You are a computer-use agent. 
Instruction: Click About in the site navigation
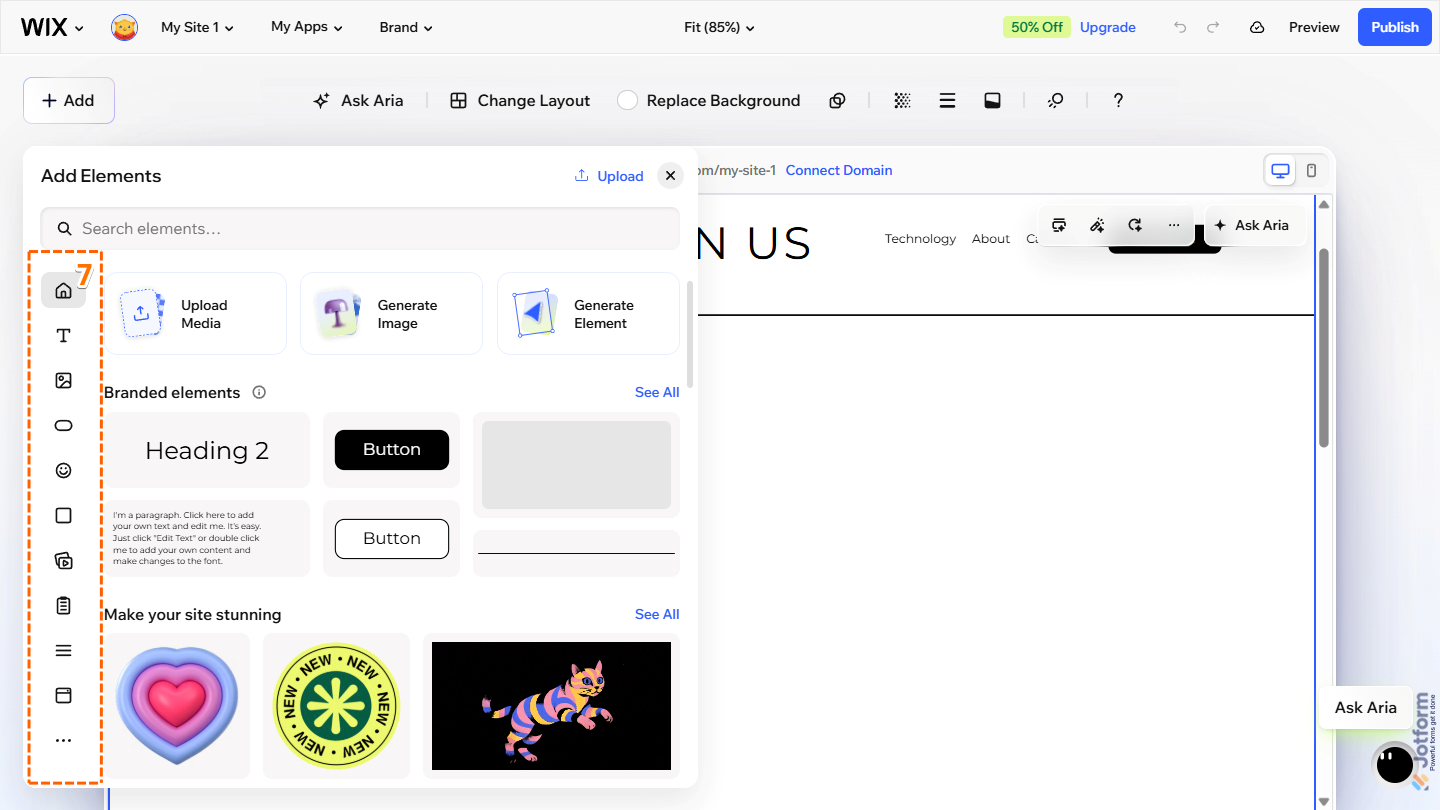[x=991, y=238]
